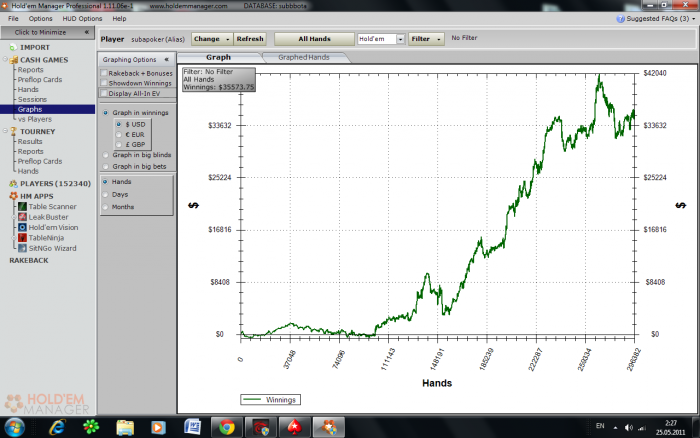This screenshot has width=700, height=438.
Task: Open Windows Explorer folder in taskbar
Action: (125, 427)
